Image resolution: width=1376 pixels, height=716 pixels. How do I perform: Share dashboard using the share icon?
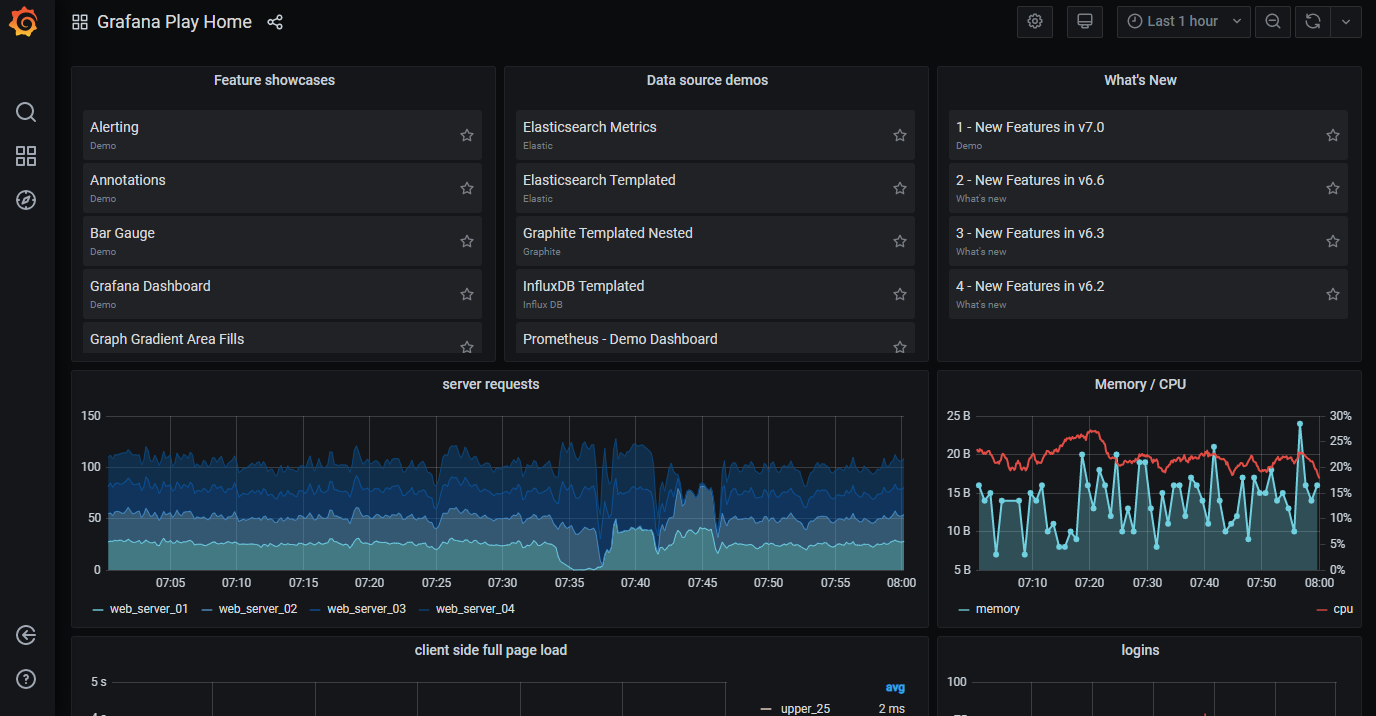[x=275, y=22]
